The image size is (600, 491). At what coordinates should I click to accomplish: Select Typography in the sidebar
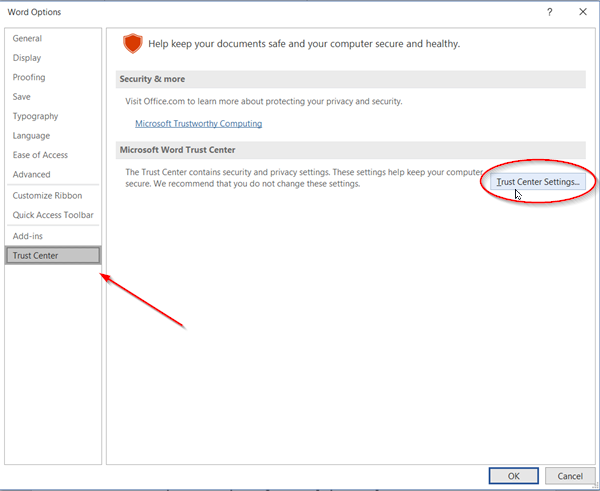[x=35, y=116]
